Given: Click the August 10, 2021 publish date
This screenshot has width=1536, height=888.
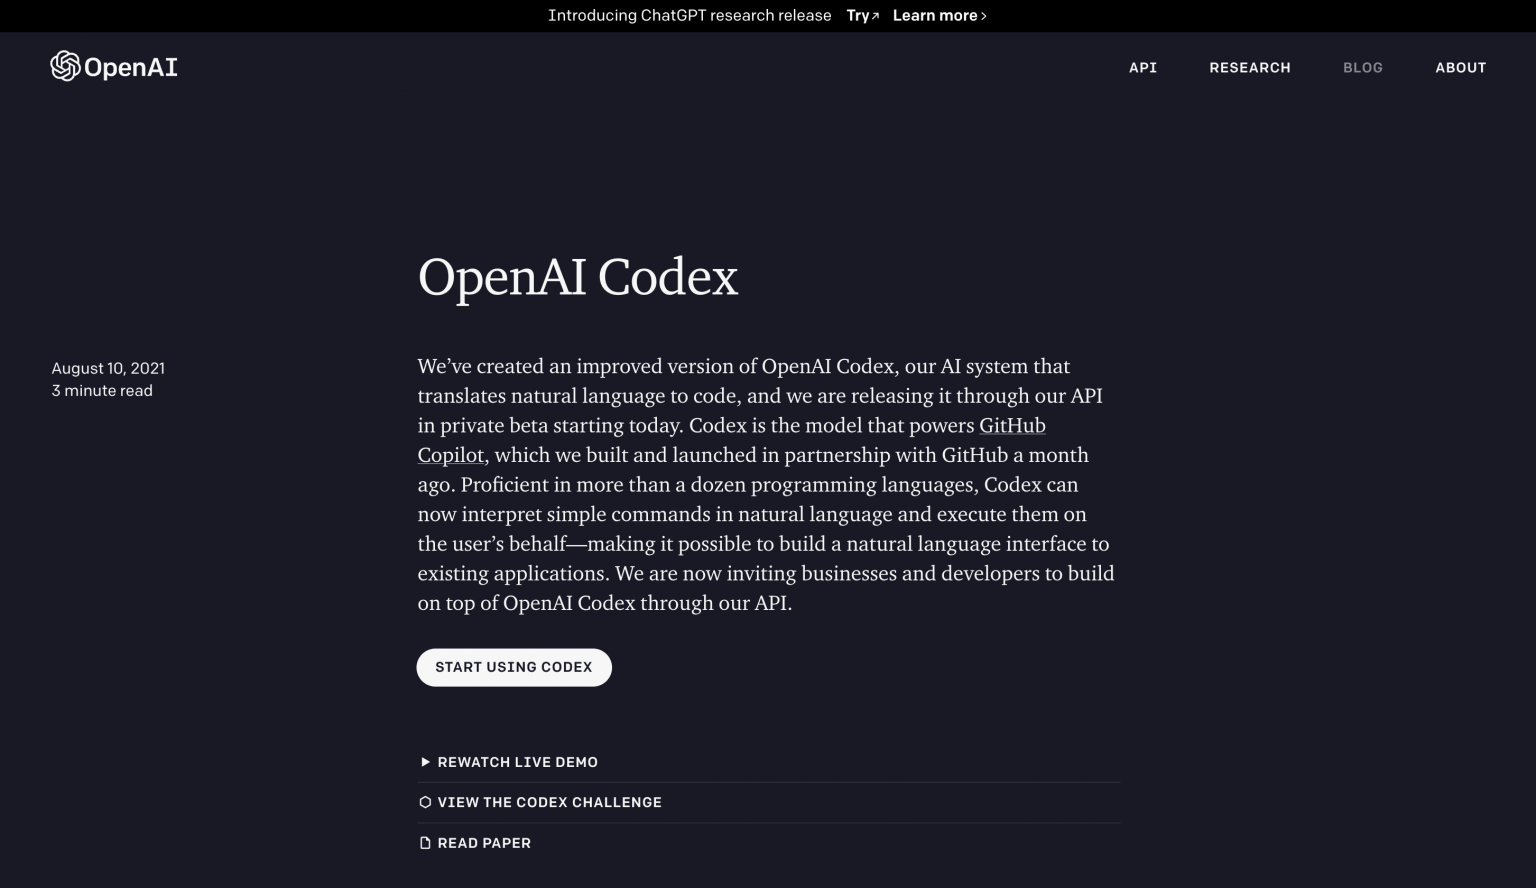Looking at the screenshot, I should (x=108, y=368).
